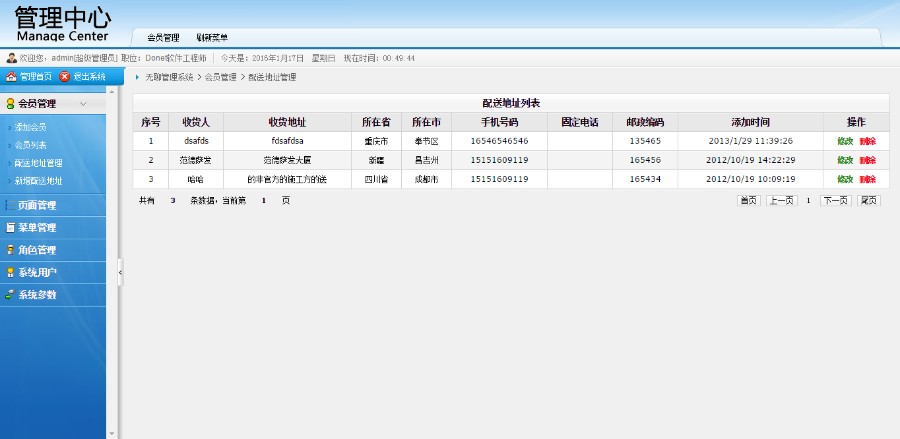This screenshot has height=439, width=900.
Task: Click phone number 16546546546
Action: pyautogui.click(x=499, y=141)
